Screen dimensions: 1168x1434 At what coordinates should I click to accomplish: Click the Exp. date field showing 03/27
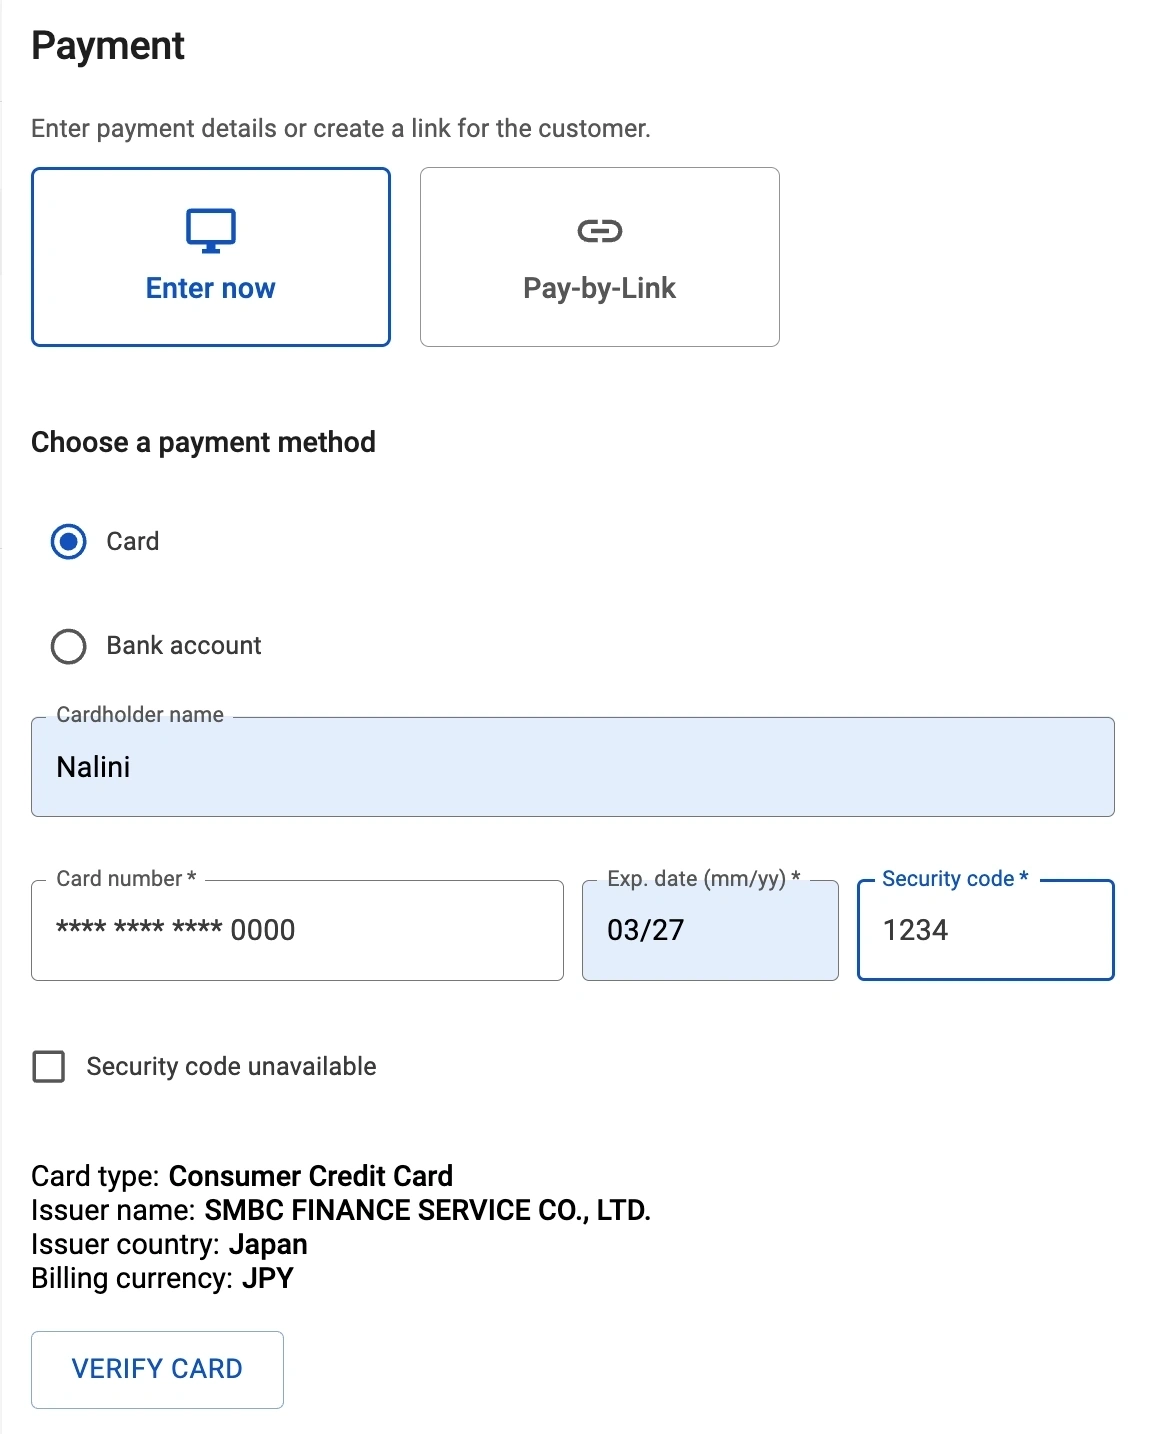710,930
